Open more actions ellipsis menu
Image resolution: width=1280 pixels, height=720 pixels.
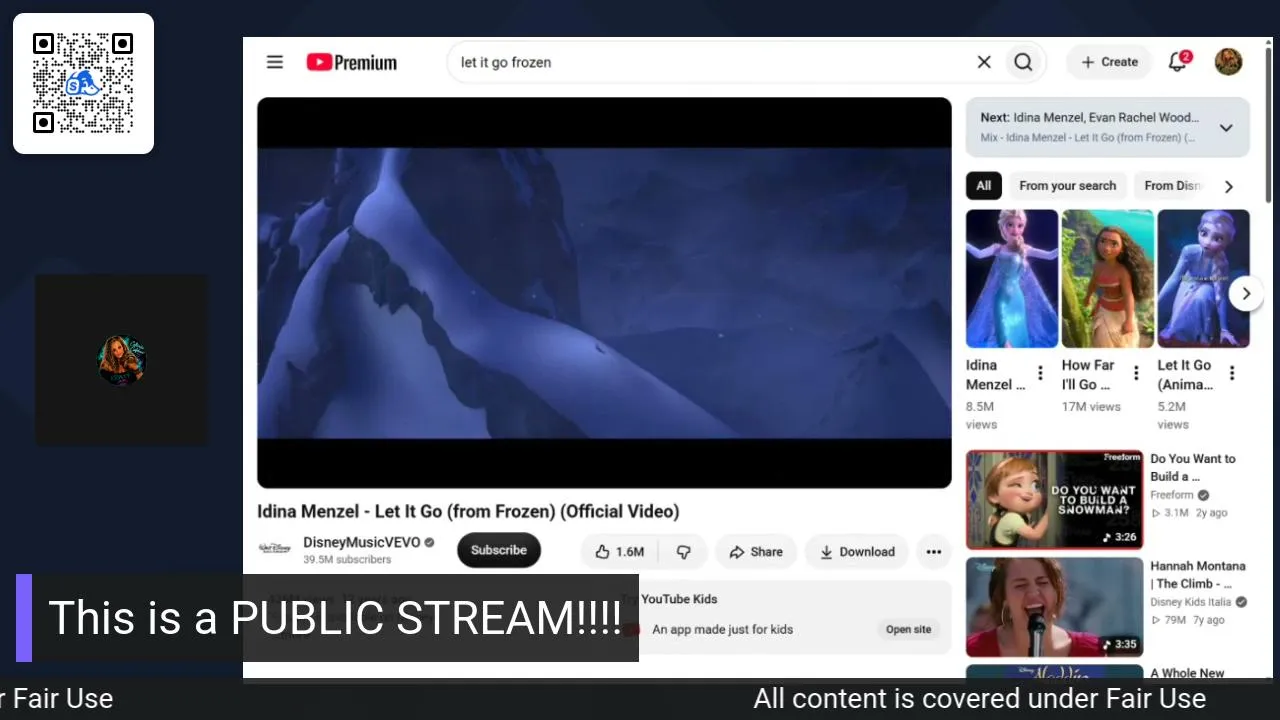(x=933, y=552)
